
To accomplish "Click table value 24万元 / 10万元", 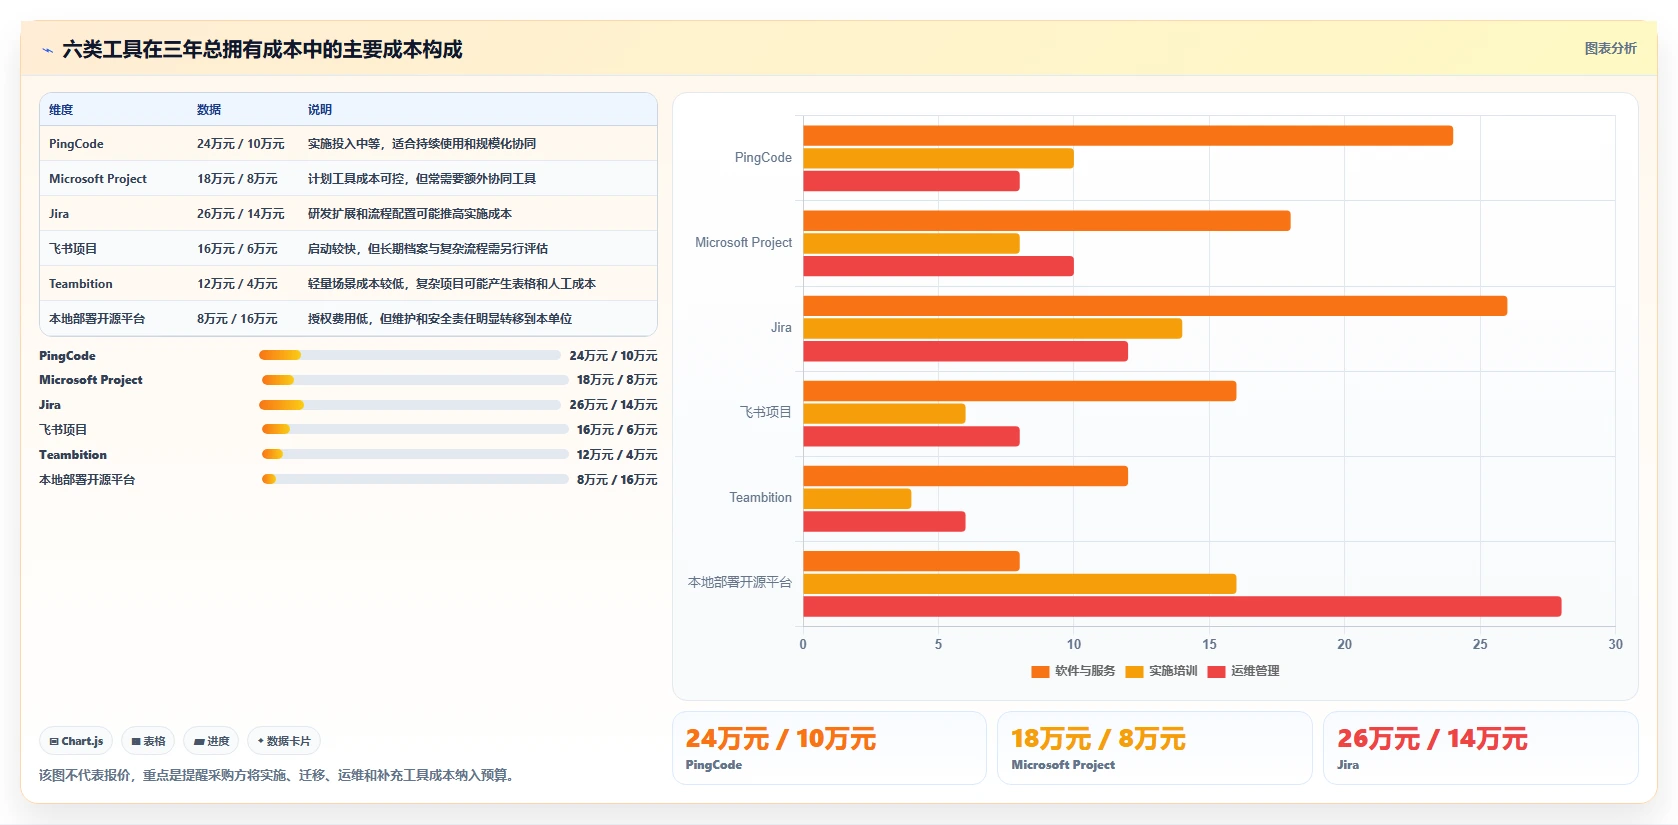I will pyautogui.click(x=241, y=144).
